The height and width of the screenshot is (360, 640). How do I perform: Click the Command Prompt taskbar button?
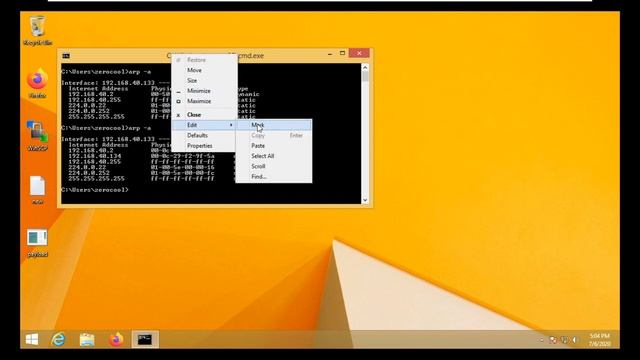145,339
